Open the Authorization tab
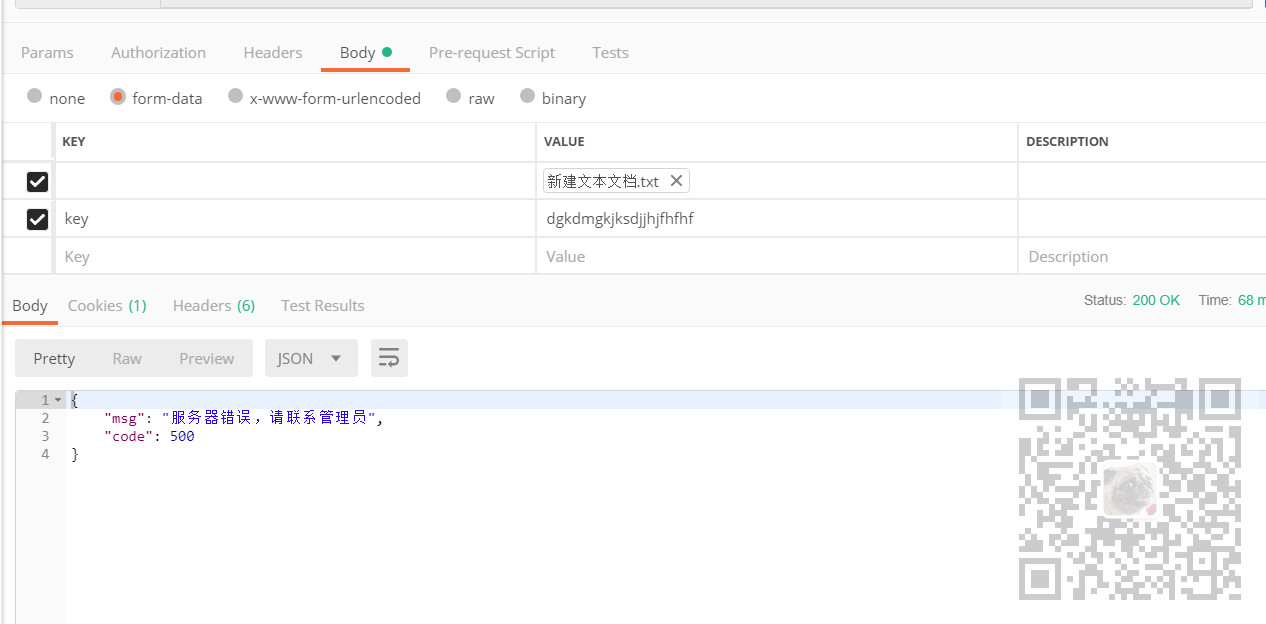Image resolution: width=1266 pixels, height=624 pixels. point(158,52)
